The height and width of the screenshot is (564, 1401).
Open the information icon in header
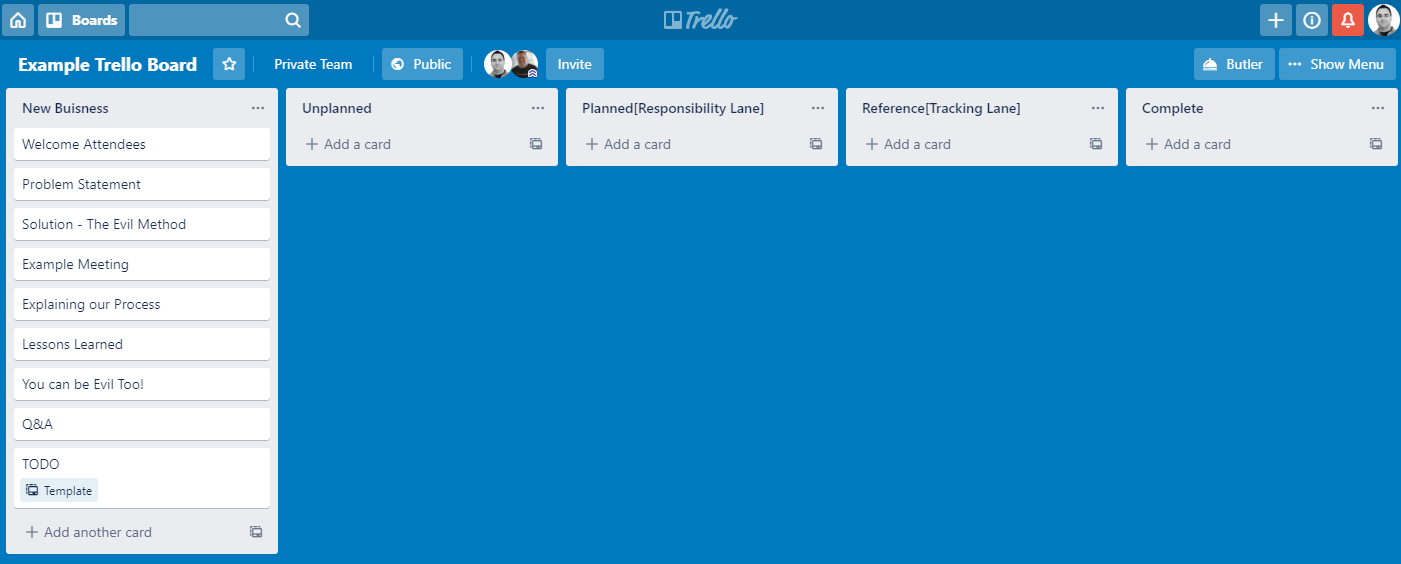tap(1311, 20)
